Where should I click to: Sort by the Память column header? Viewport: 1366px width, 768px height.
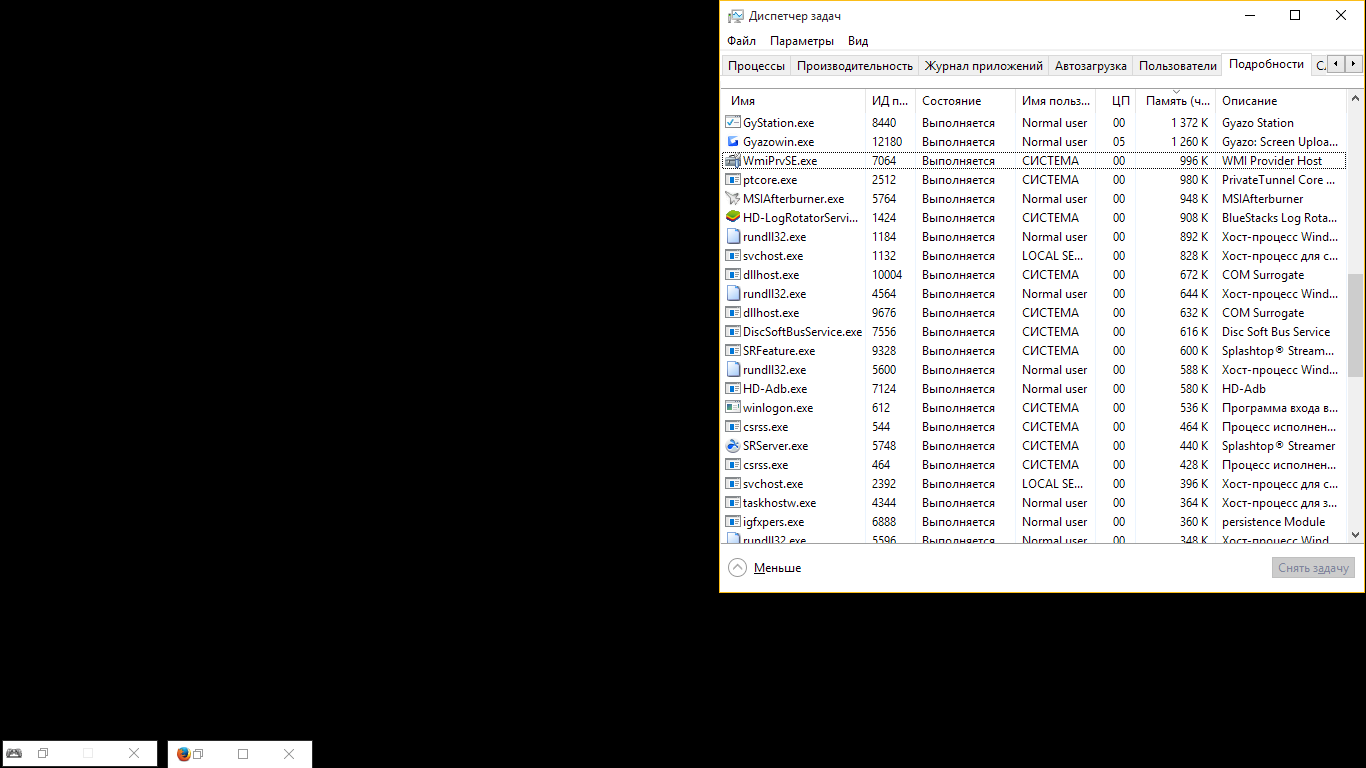pos(1176,101)
